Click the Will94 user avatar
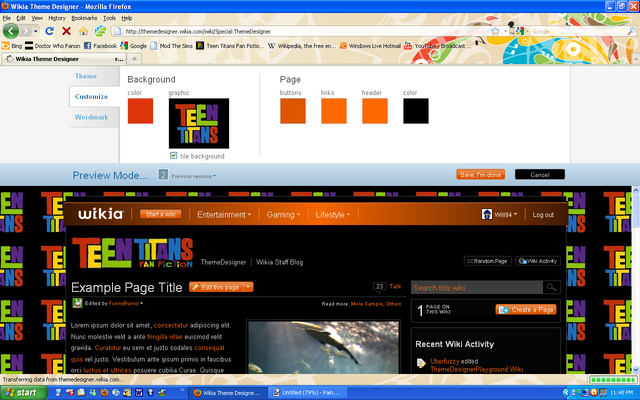Screen dimensions: 640x400 pyautogui.click(x=487, y=214)
